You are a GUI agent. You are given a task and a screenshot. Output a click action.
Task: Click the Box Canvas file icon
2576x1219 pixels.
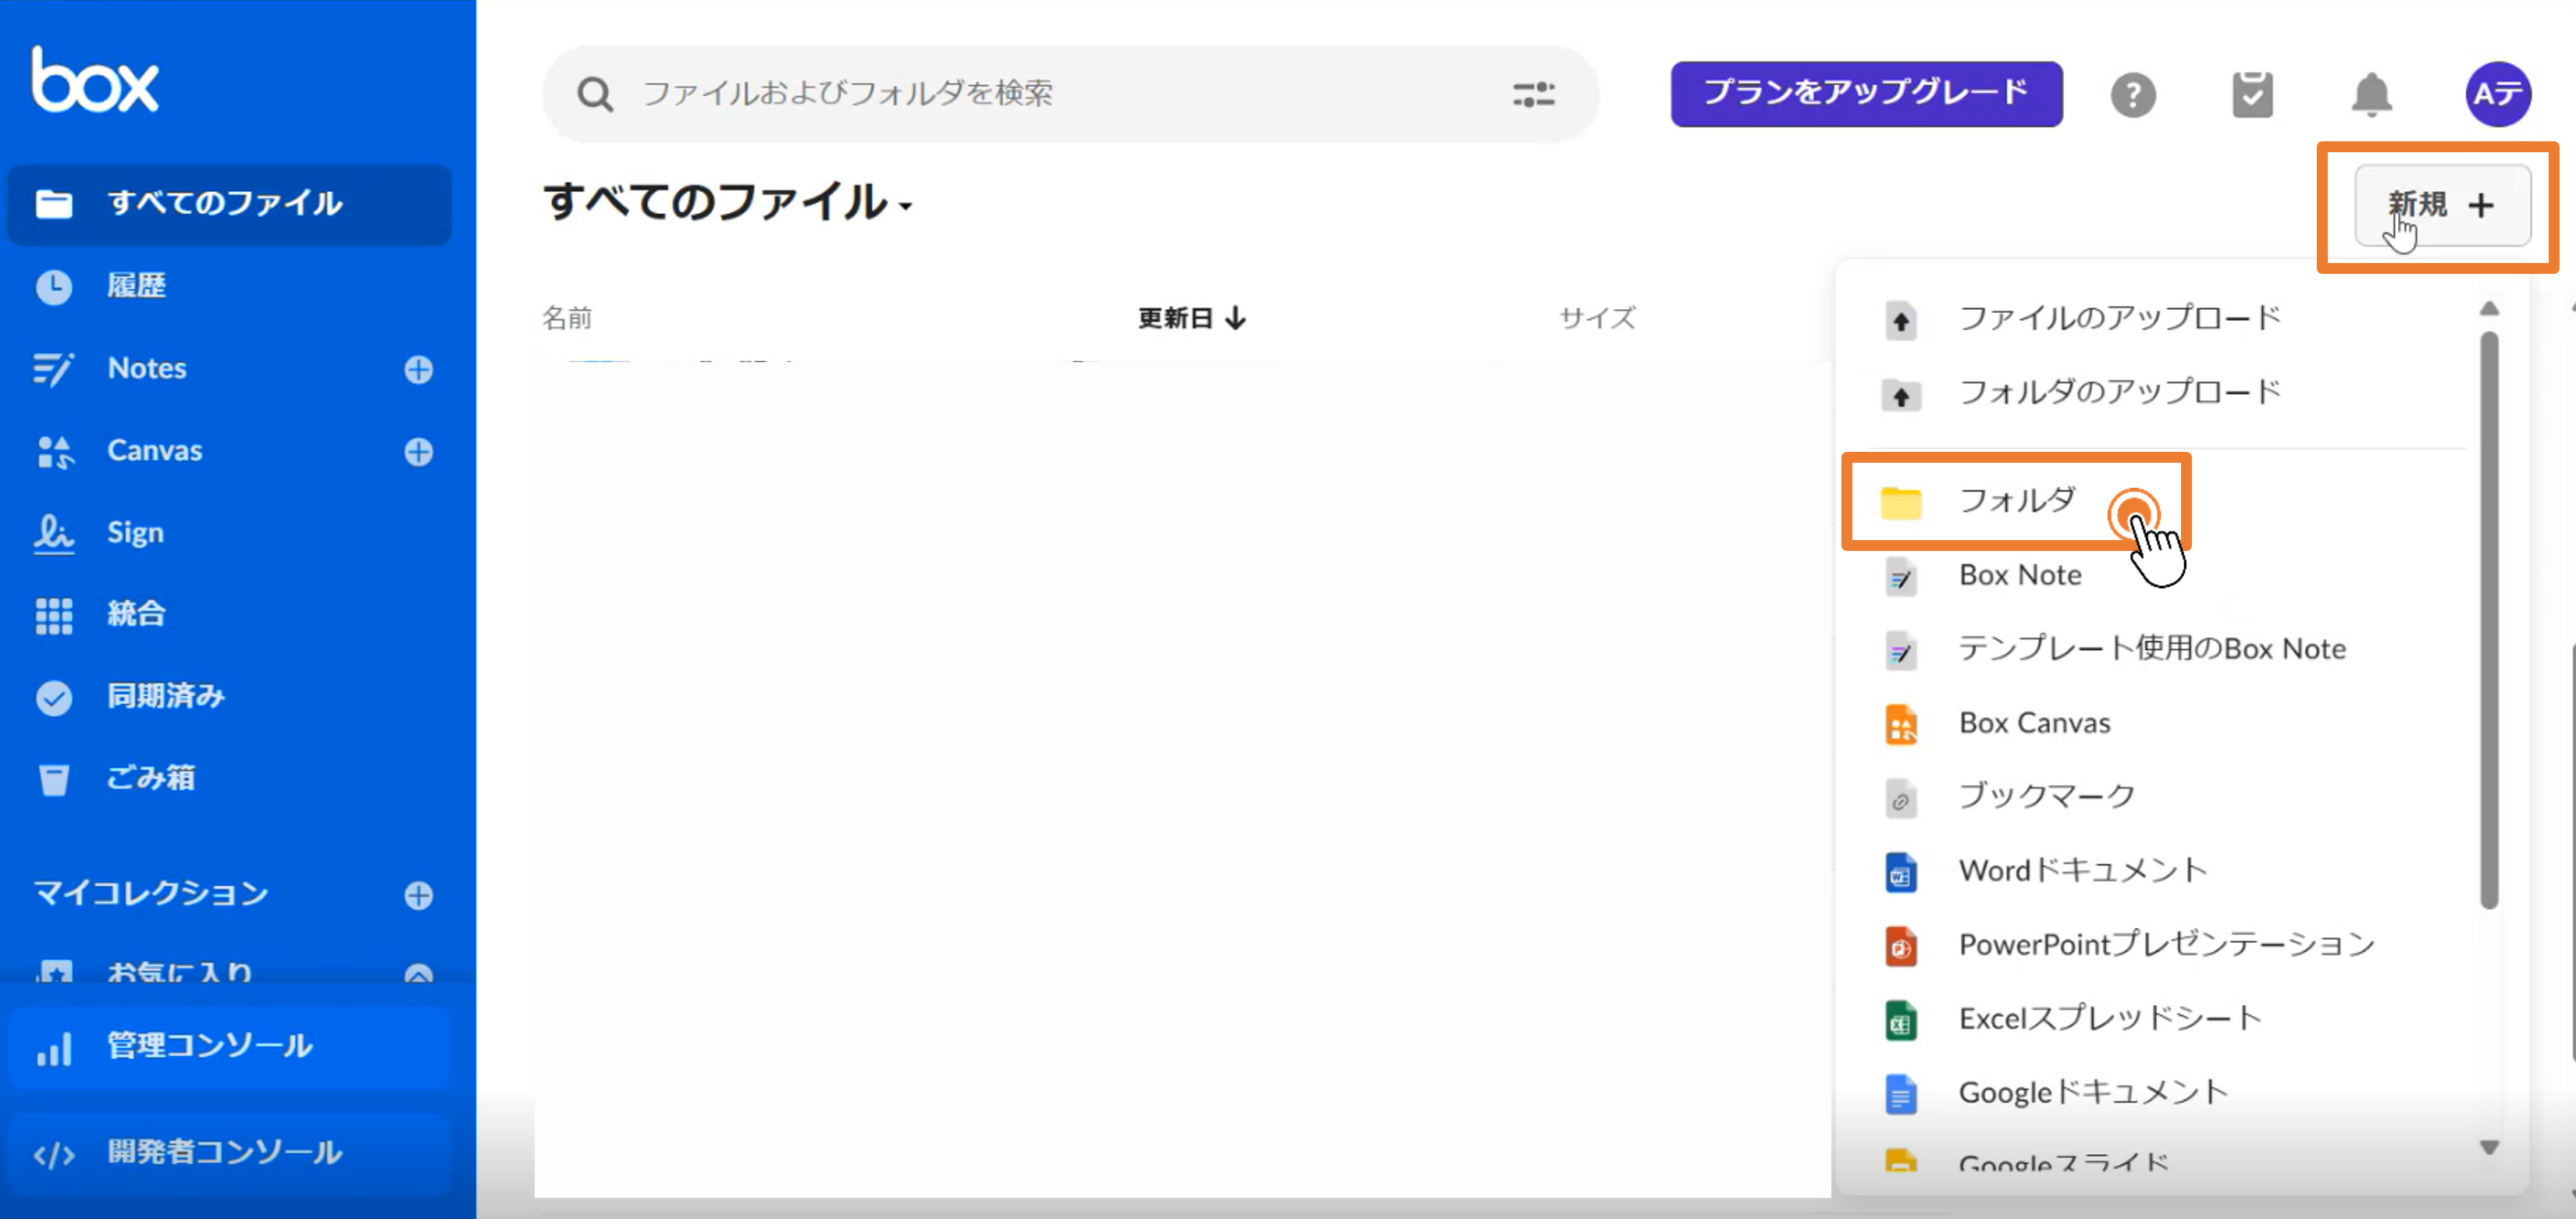point(1900,724)
